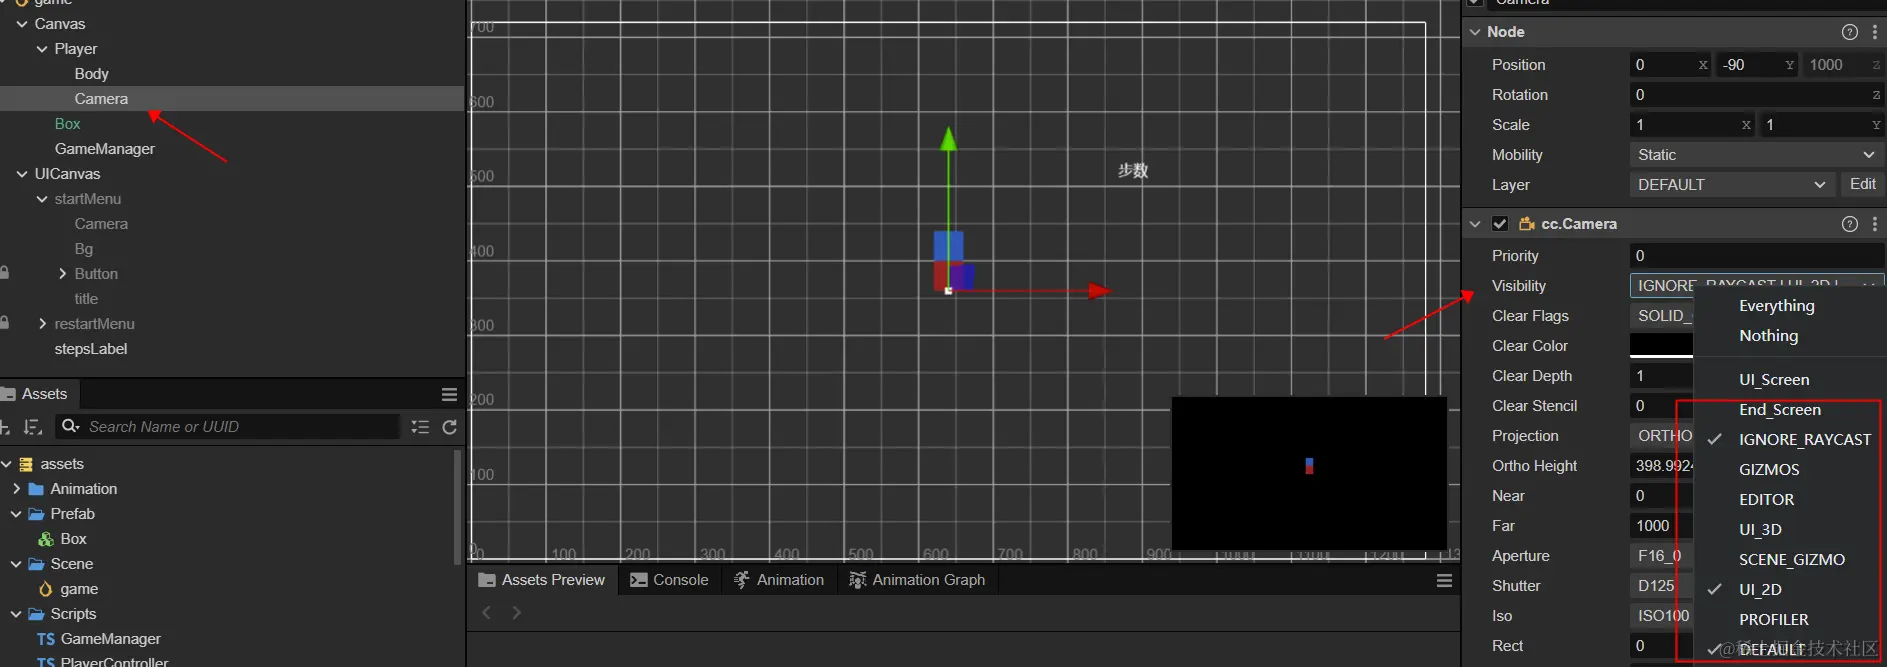The image size is (1887, 667).
Task: Click the sort assets icon
Action: [x=33, y=427]
